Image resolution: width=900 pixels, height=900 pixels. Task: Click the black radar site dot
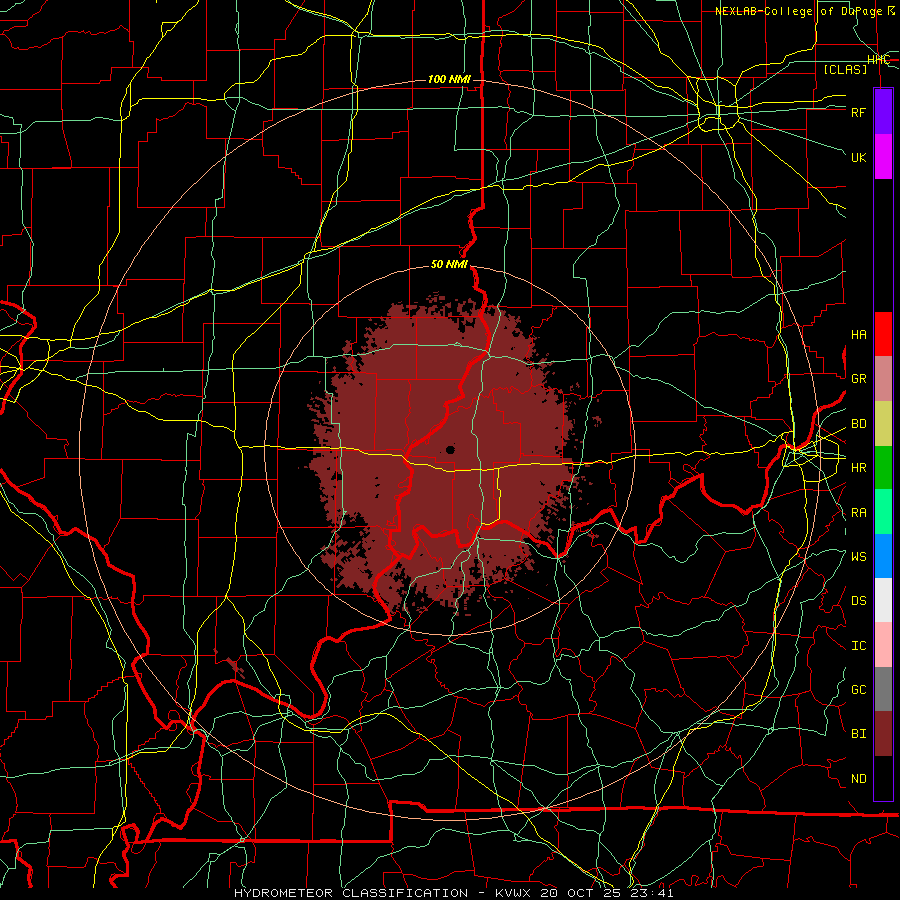[450, 450]
